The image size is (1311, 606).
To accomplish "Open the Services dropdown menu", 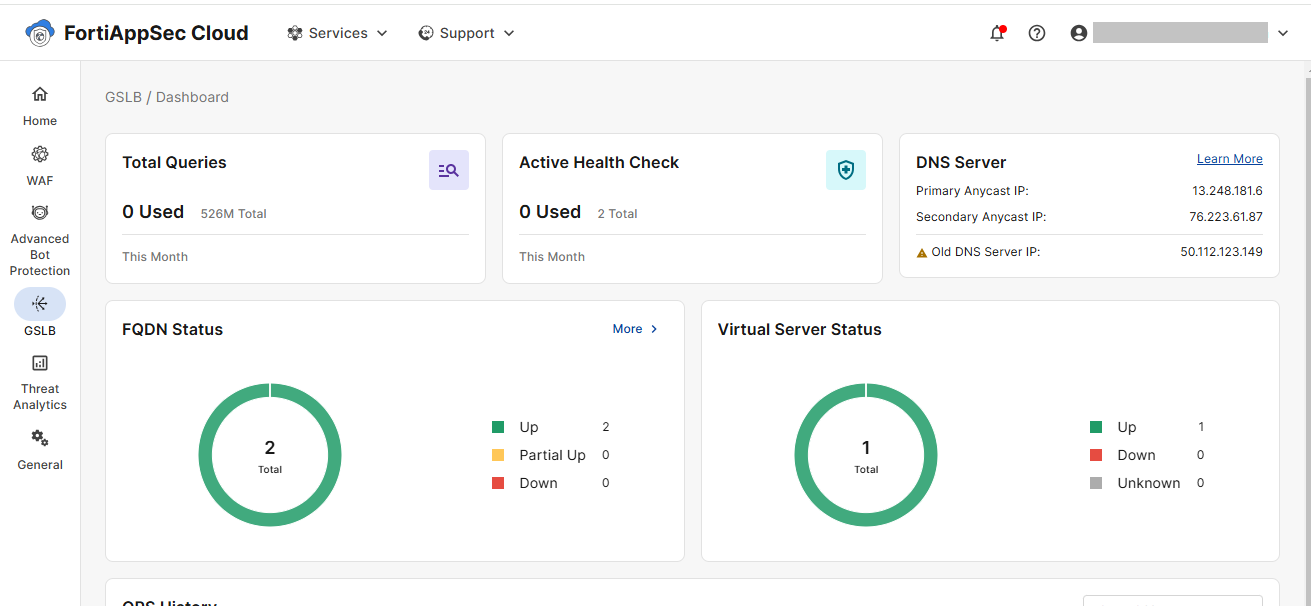I will coord(337,32).
